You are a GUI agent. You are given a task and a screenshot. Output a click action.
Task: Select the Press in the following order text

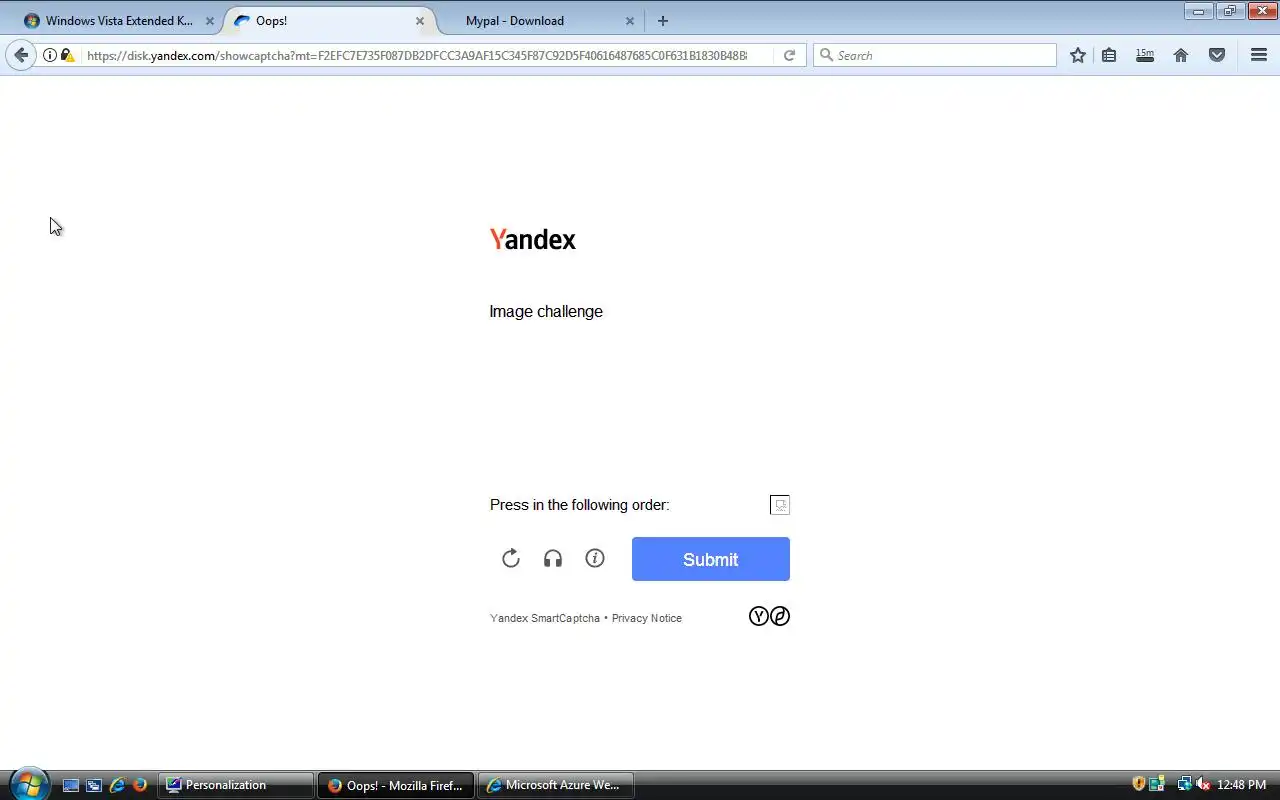(x=580, y=505)
